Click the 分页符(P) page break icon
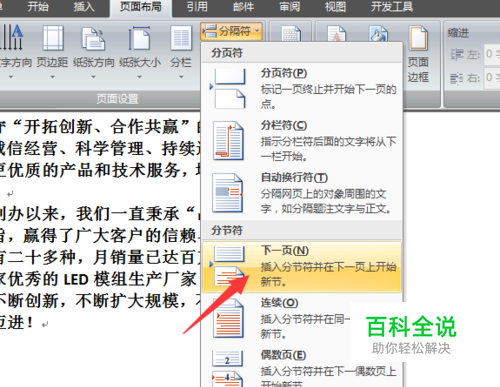This screenshot has width=500, height=387. 229,88
